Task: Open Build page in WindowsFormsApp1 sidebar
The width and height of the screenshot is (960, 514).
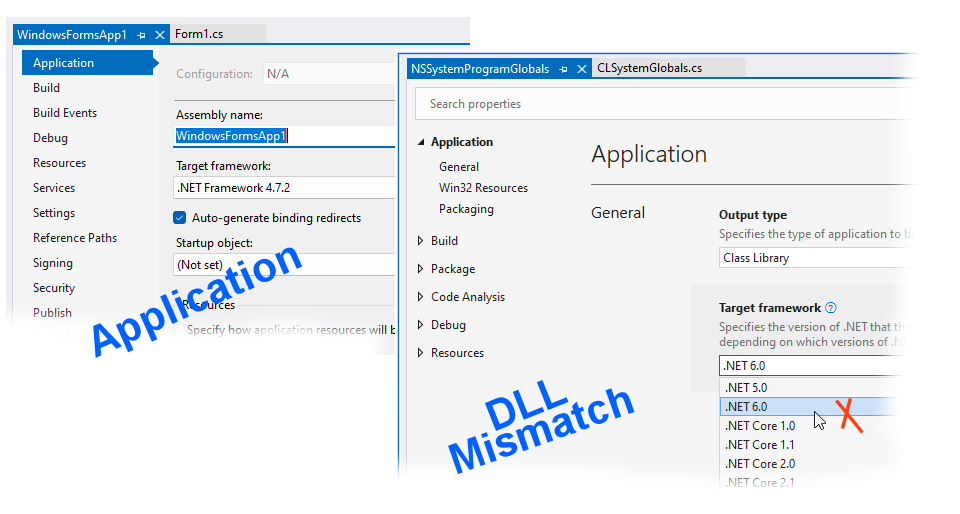Action: [x=47, y=88]
